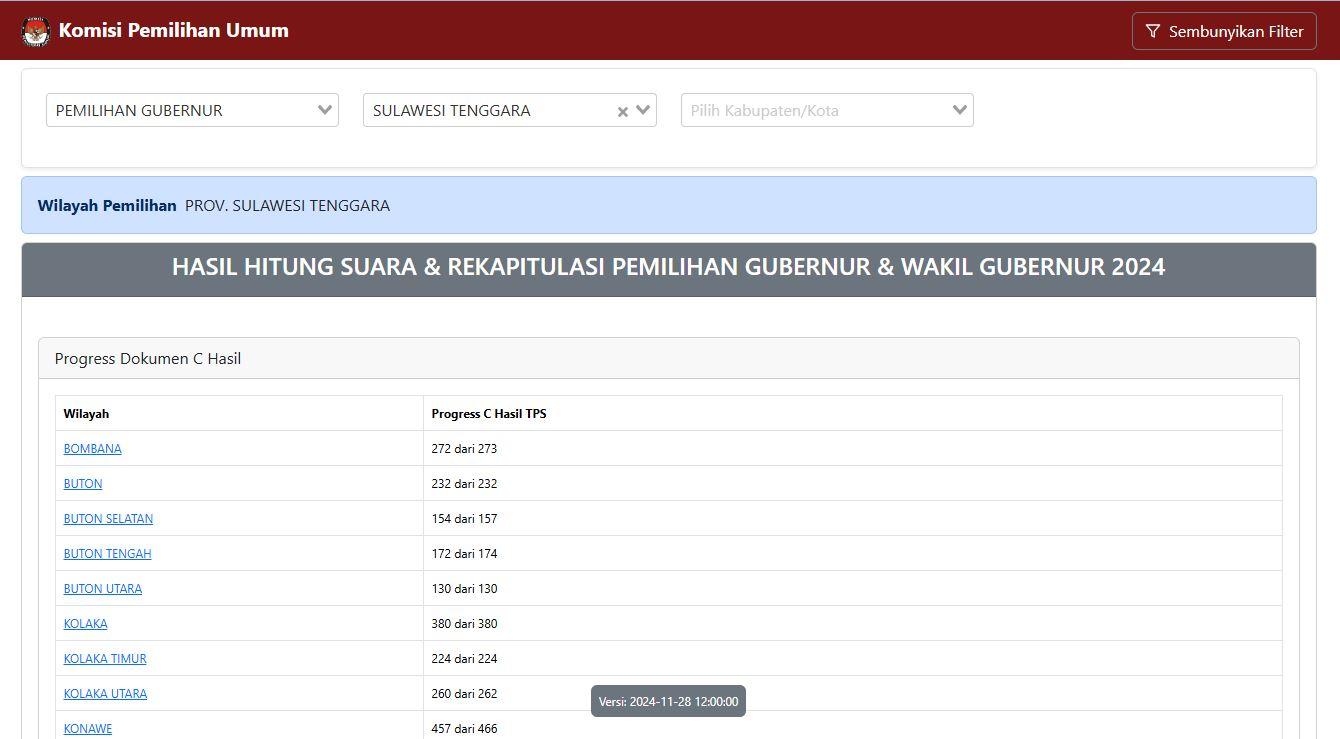Click the Wilayah column header
This screenshot has width=1340, height=739.
86,414
